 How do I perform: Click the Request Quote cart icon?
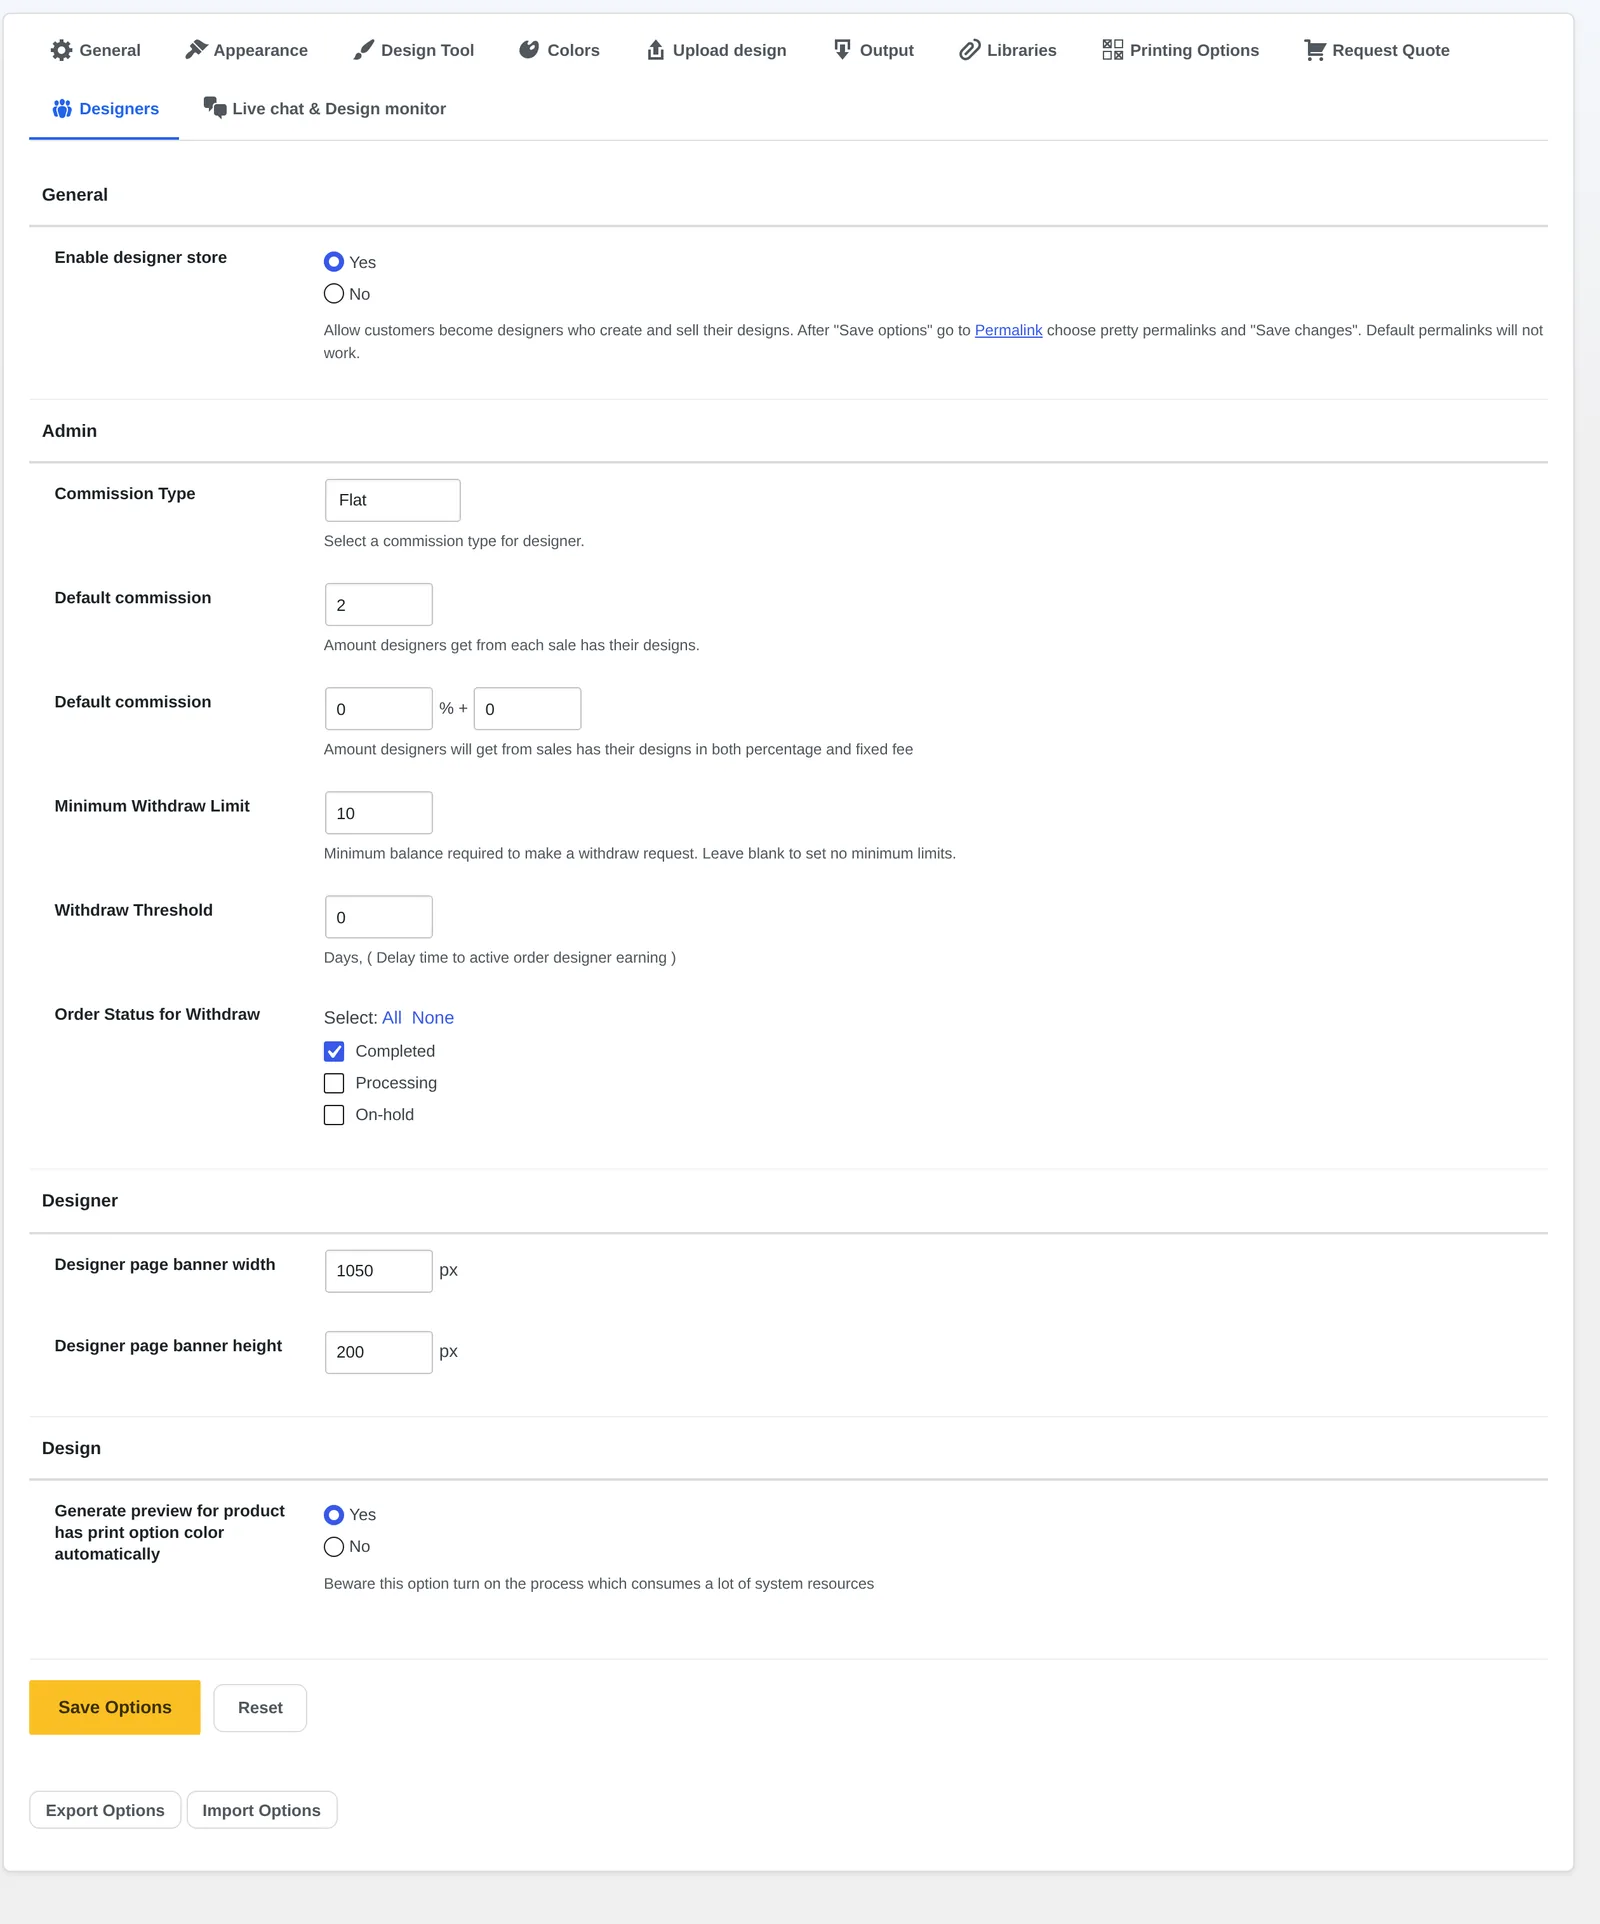click(x=1315, y=50)
